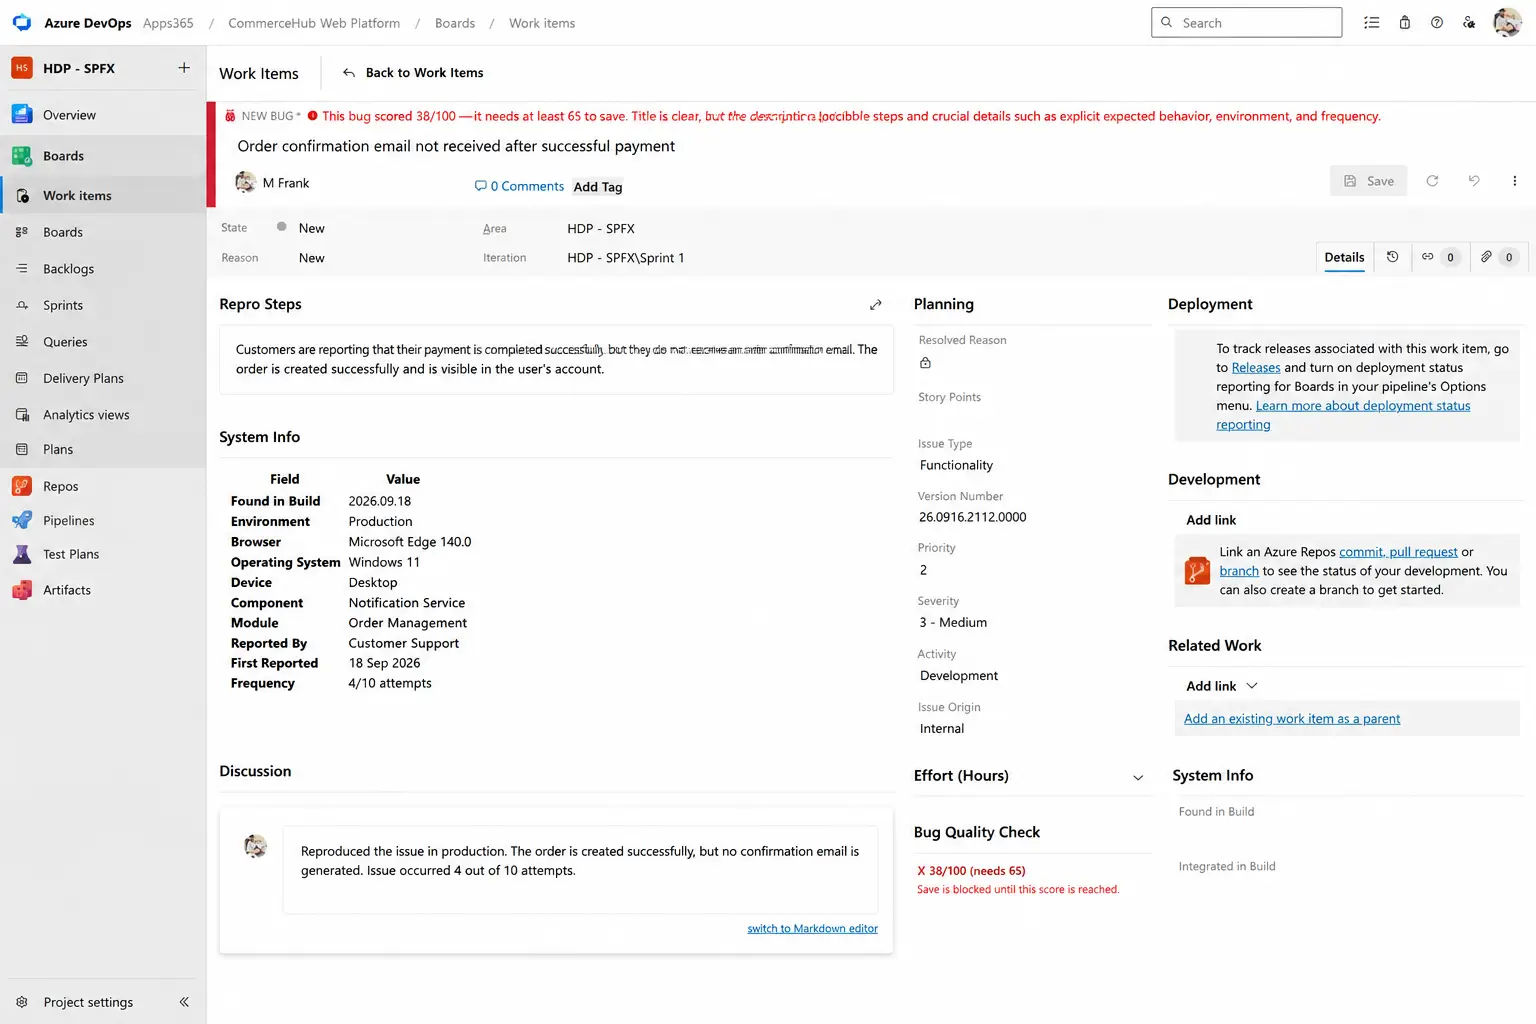
Task: Open the State dropdown showing New
Action: pos(311,228)
